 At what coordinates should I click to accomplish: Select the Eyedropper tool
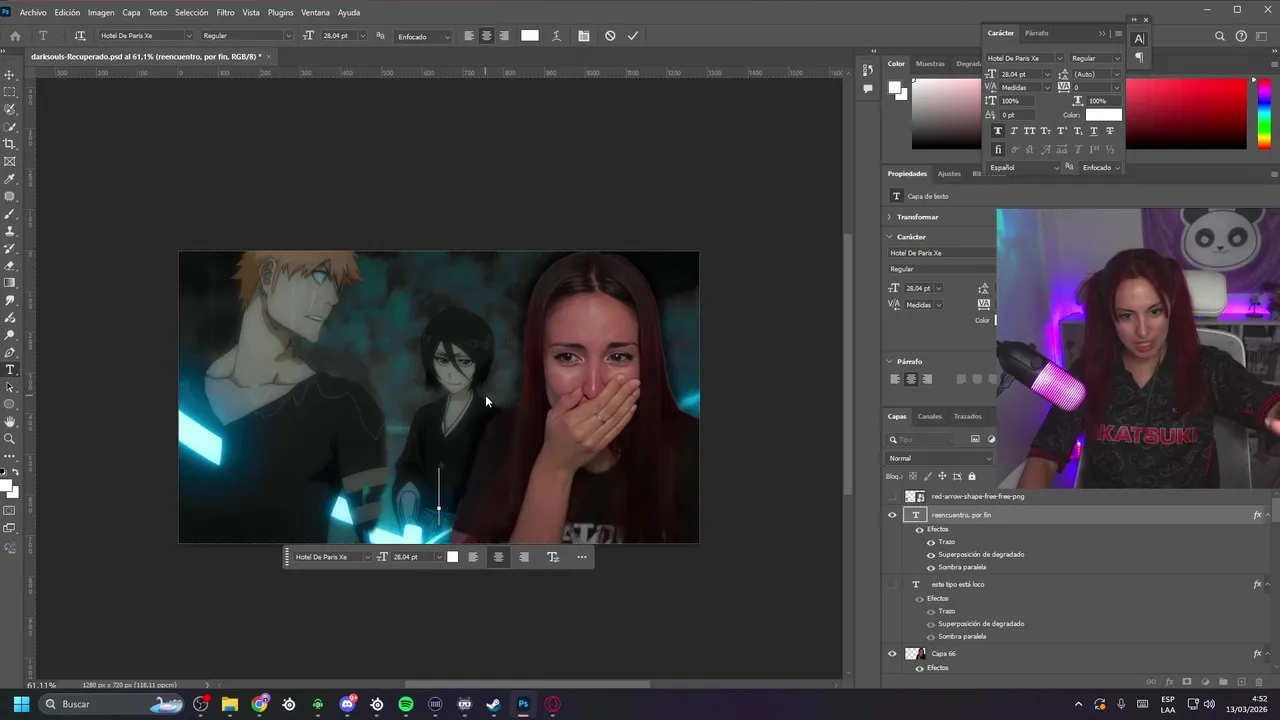click(10, 179)
